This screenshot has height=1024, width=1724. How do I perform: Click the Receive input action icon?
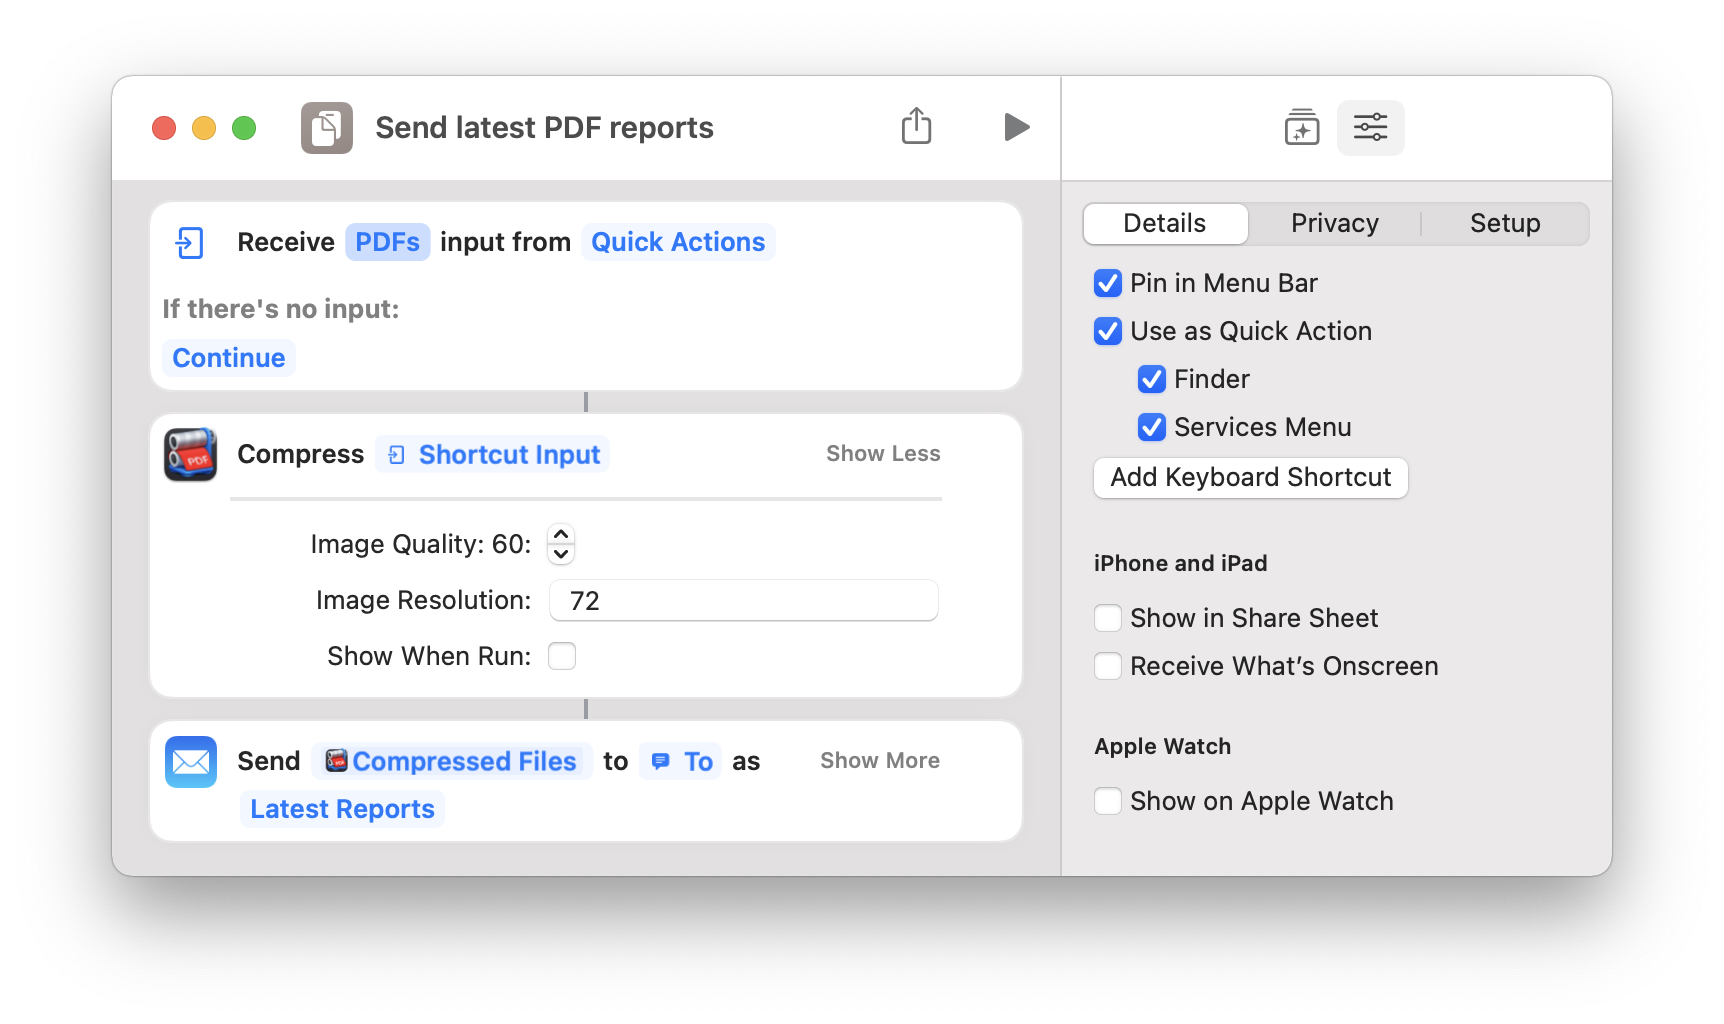(190, 243)
